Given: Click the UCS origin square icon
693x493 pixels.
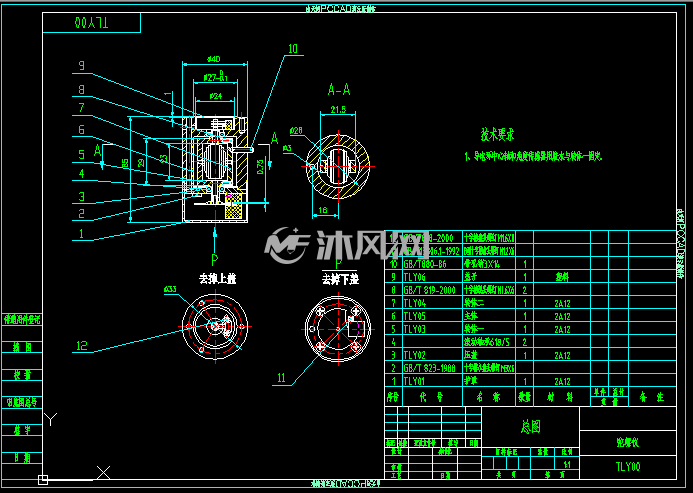Looking at the screenshot, I should pos(43,480).
